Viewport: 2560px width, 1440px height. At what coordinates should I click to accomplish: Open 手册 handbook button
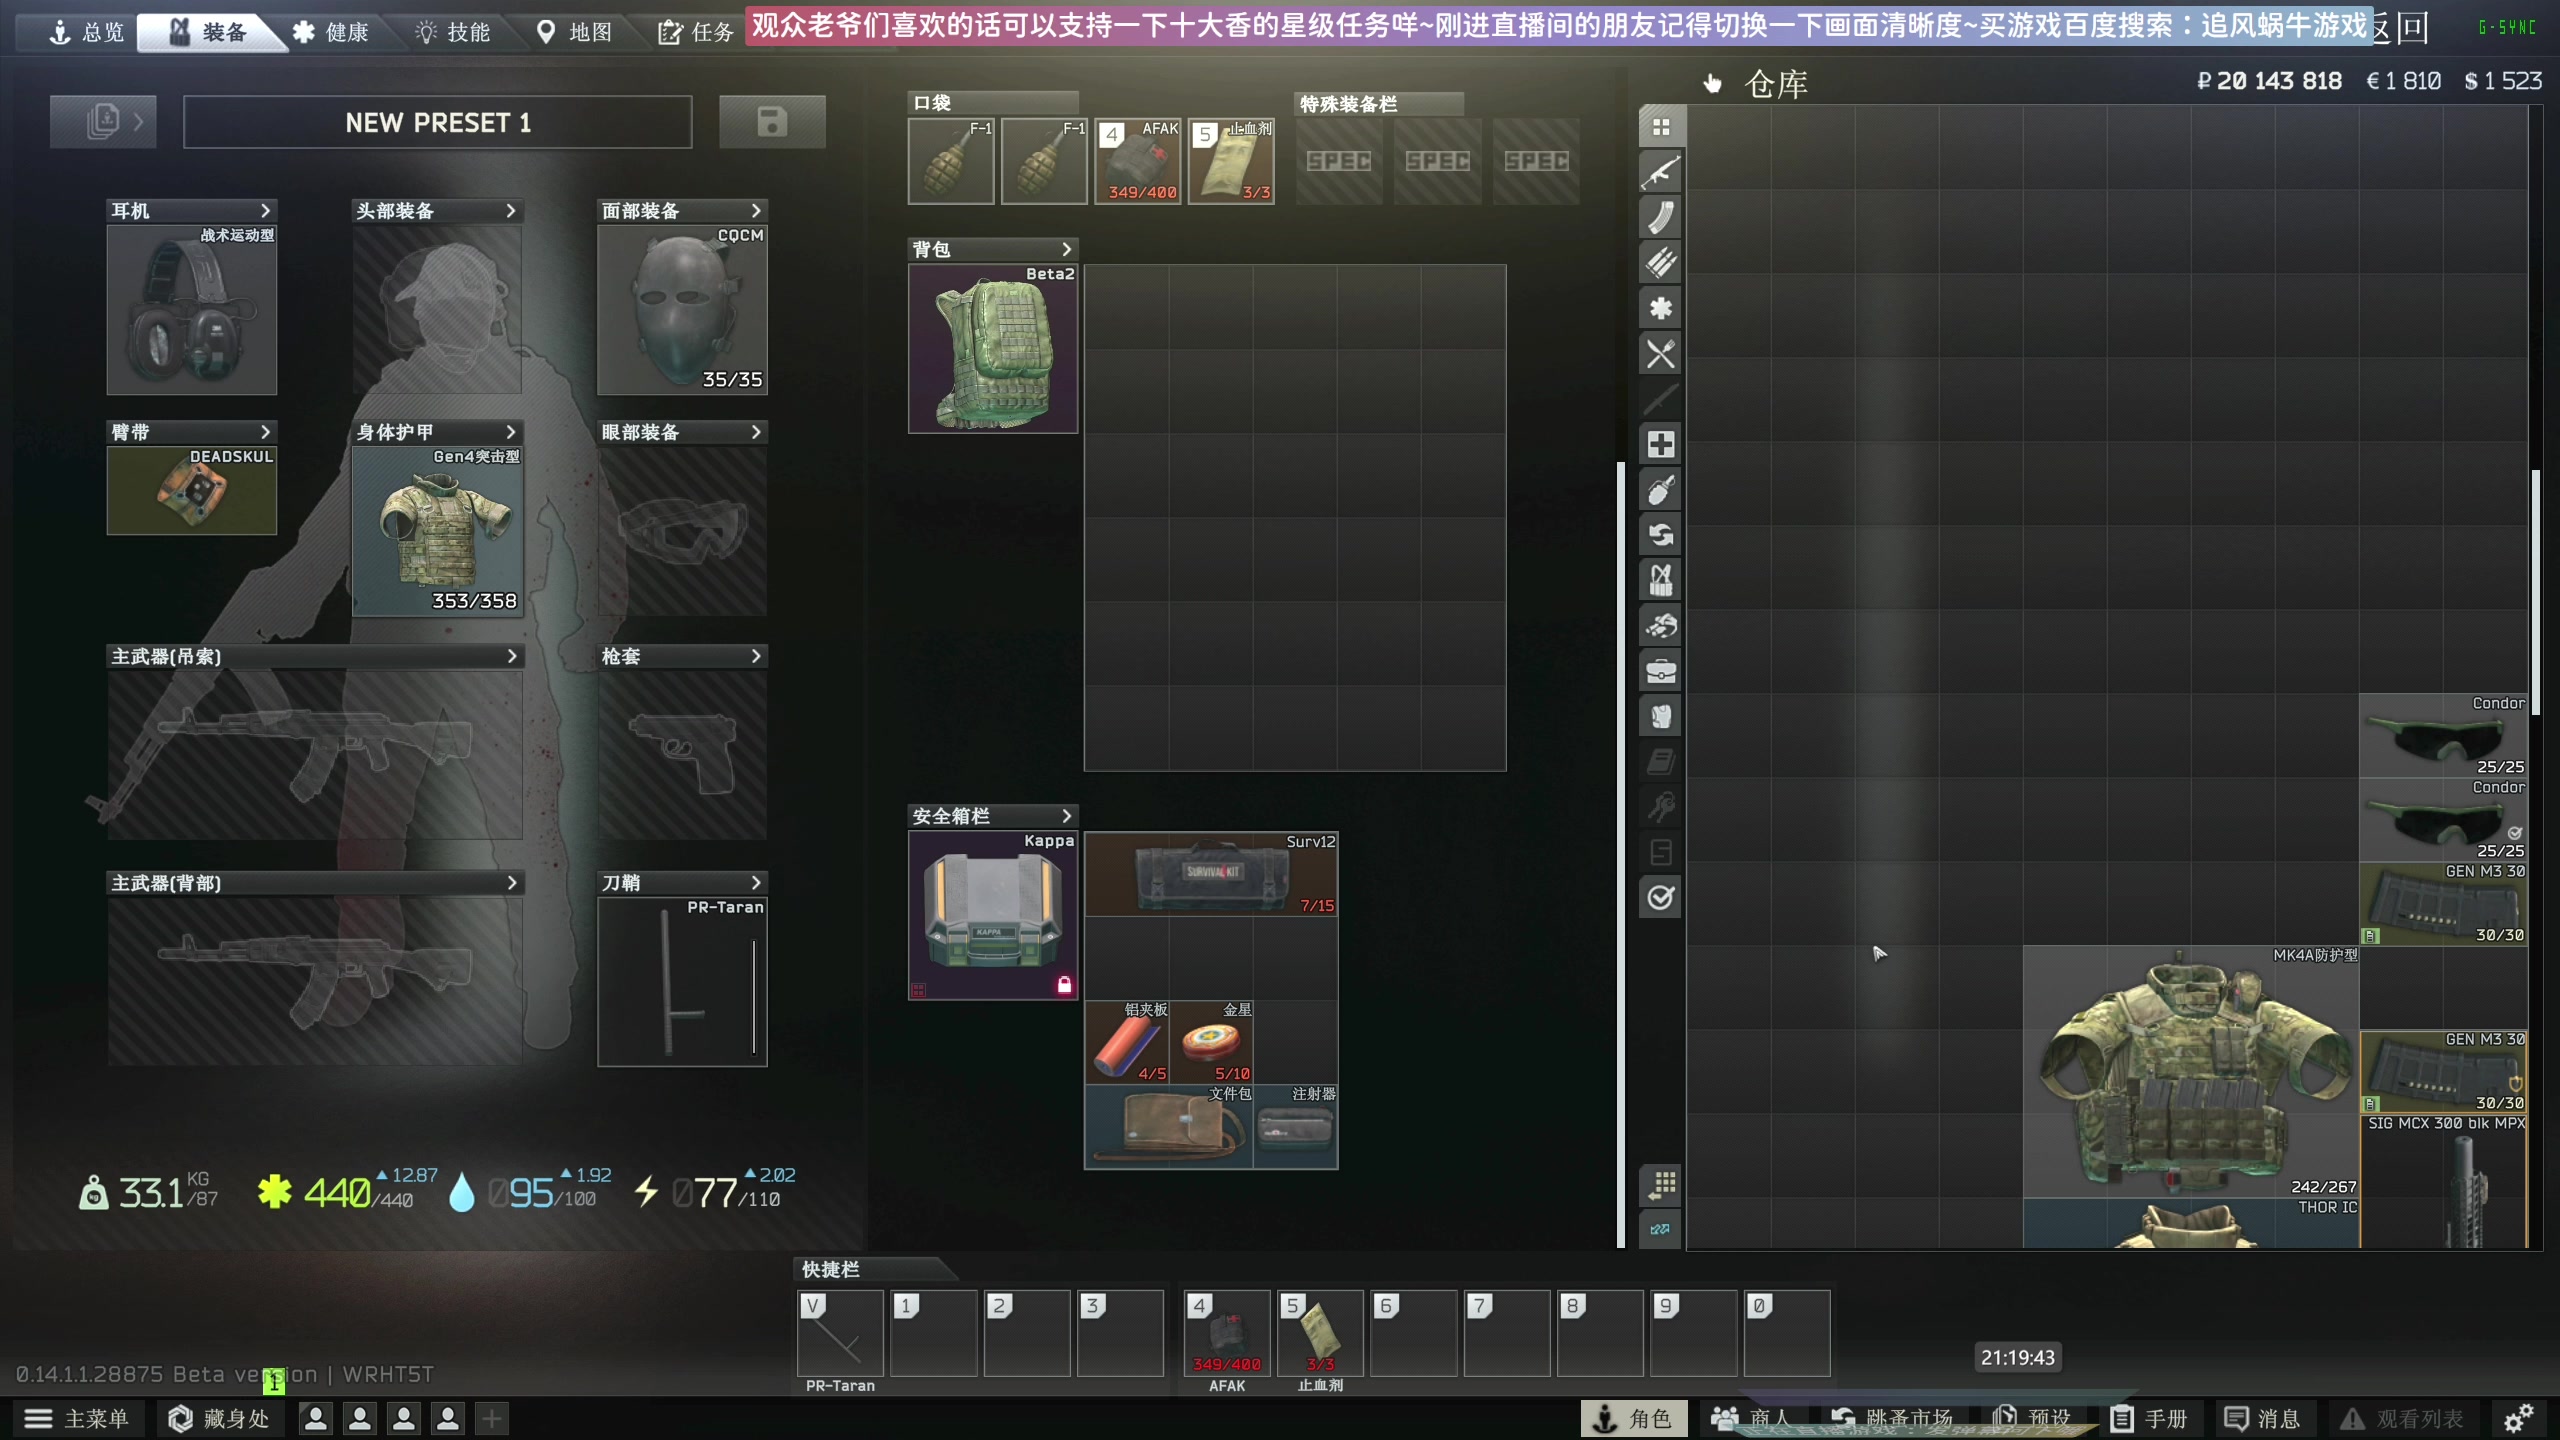point(2149,1418)
